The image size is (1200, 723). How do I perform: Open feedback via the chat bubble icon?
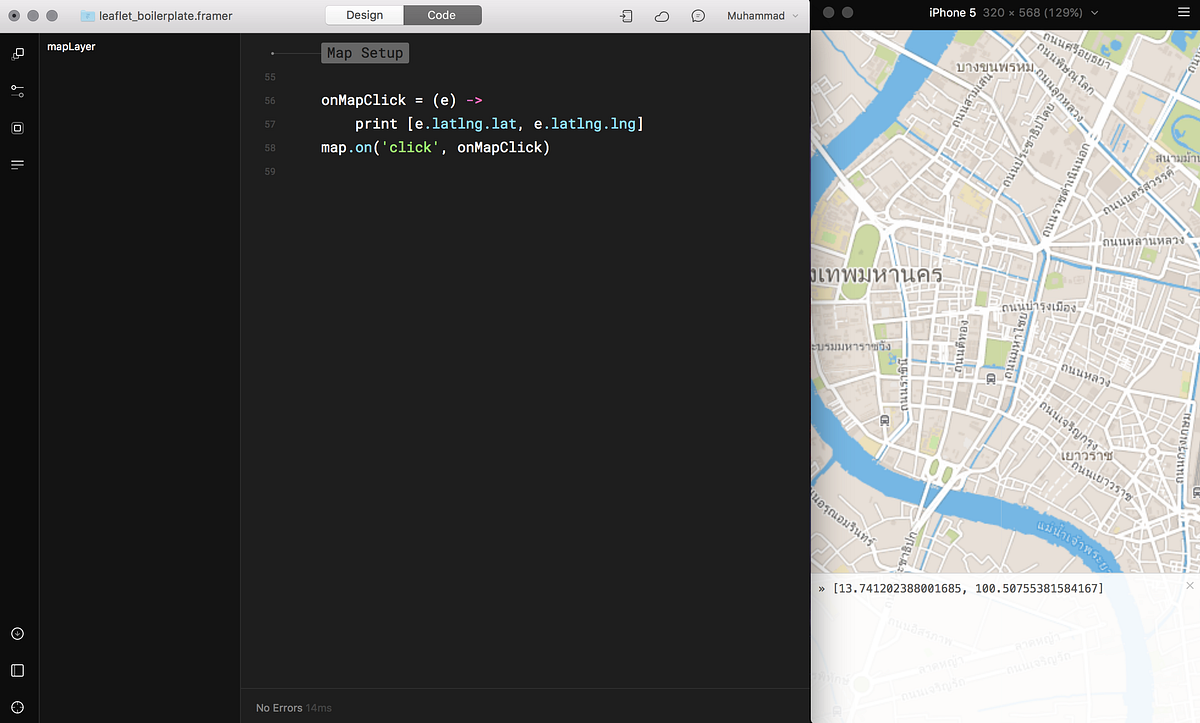tap(698, 15)
